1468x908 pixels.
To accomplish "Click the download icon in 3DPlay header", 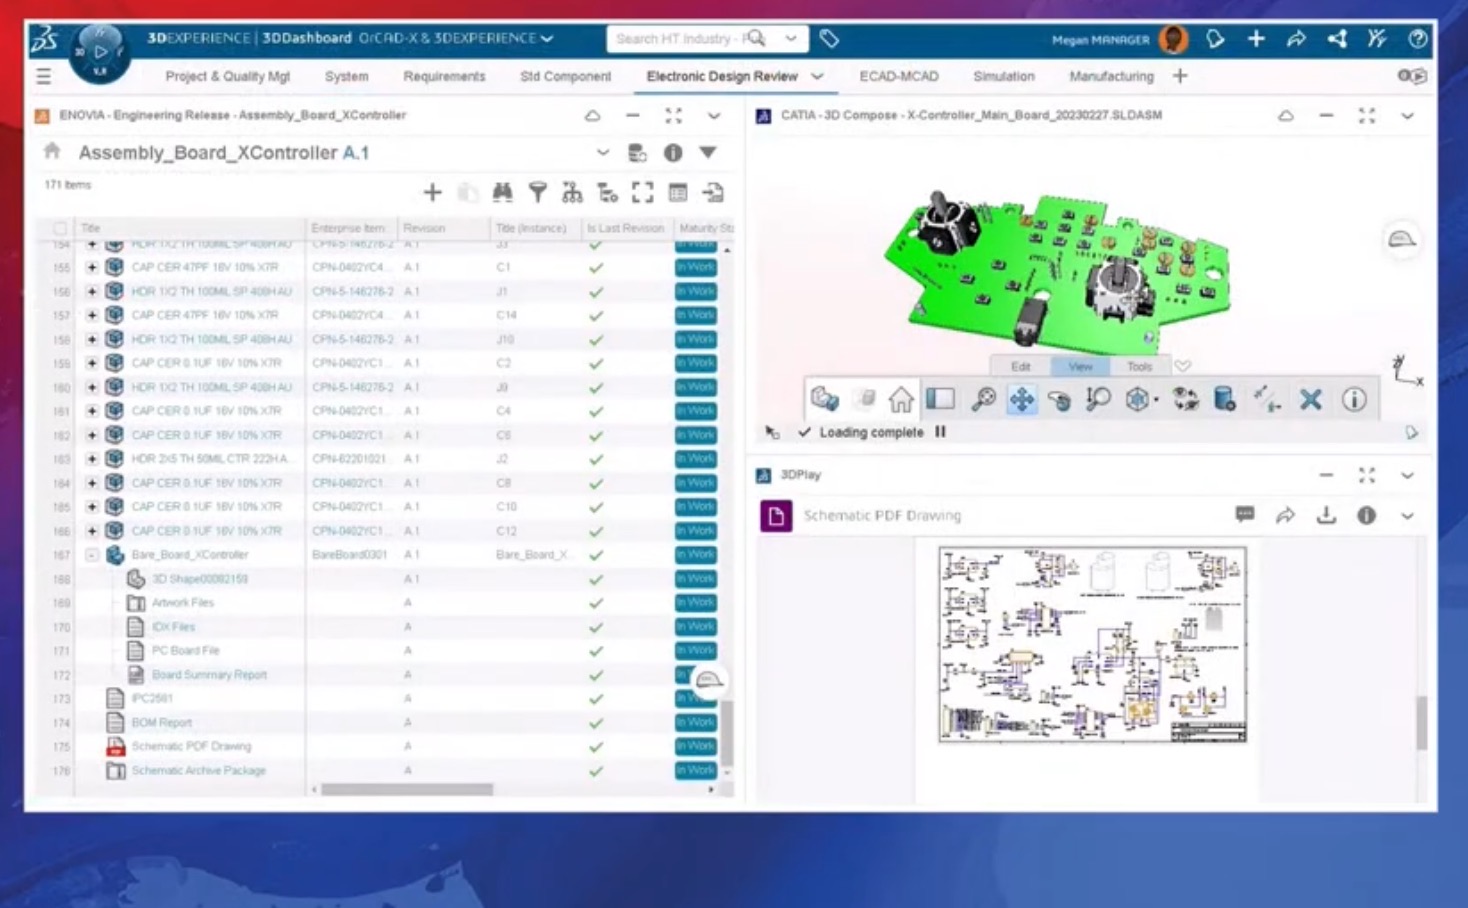I will coord(1326,515).
